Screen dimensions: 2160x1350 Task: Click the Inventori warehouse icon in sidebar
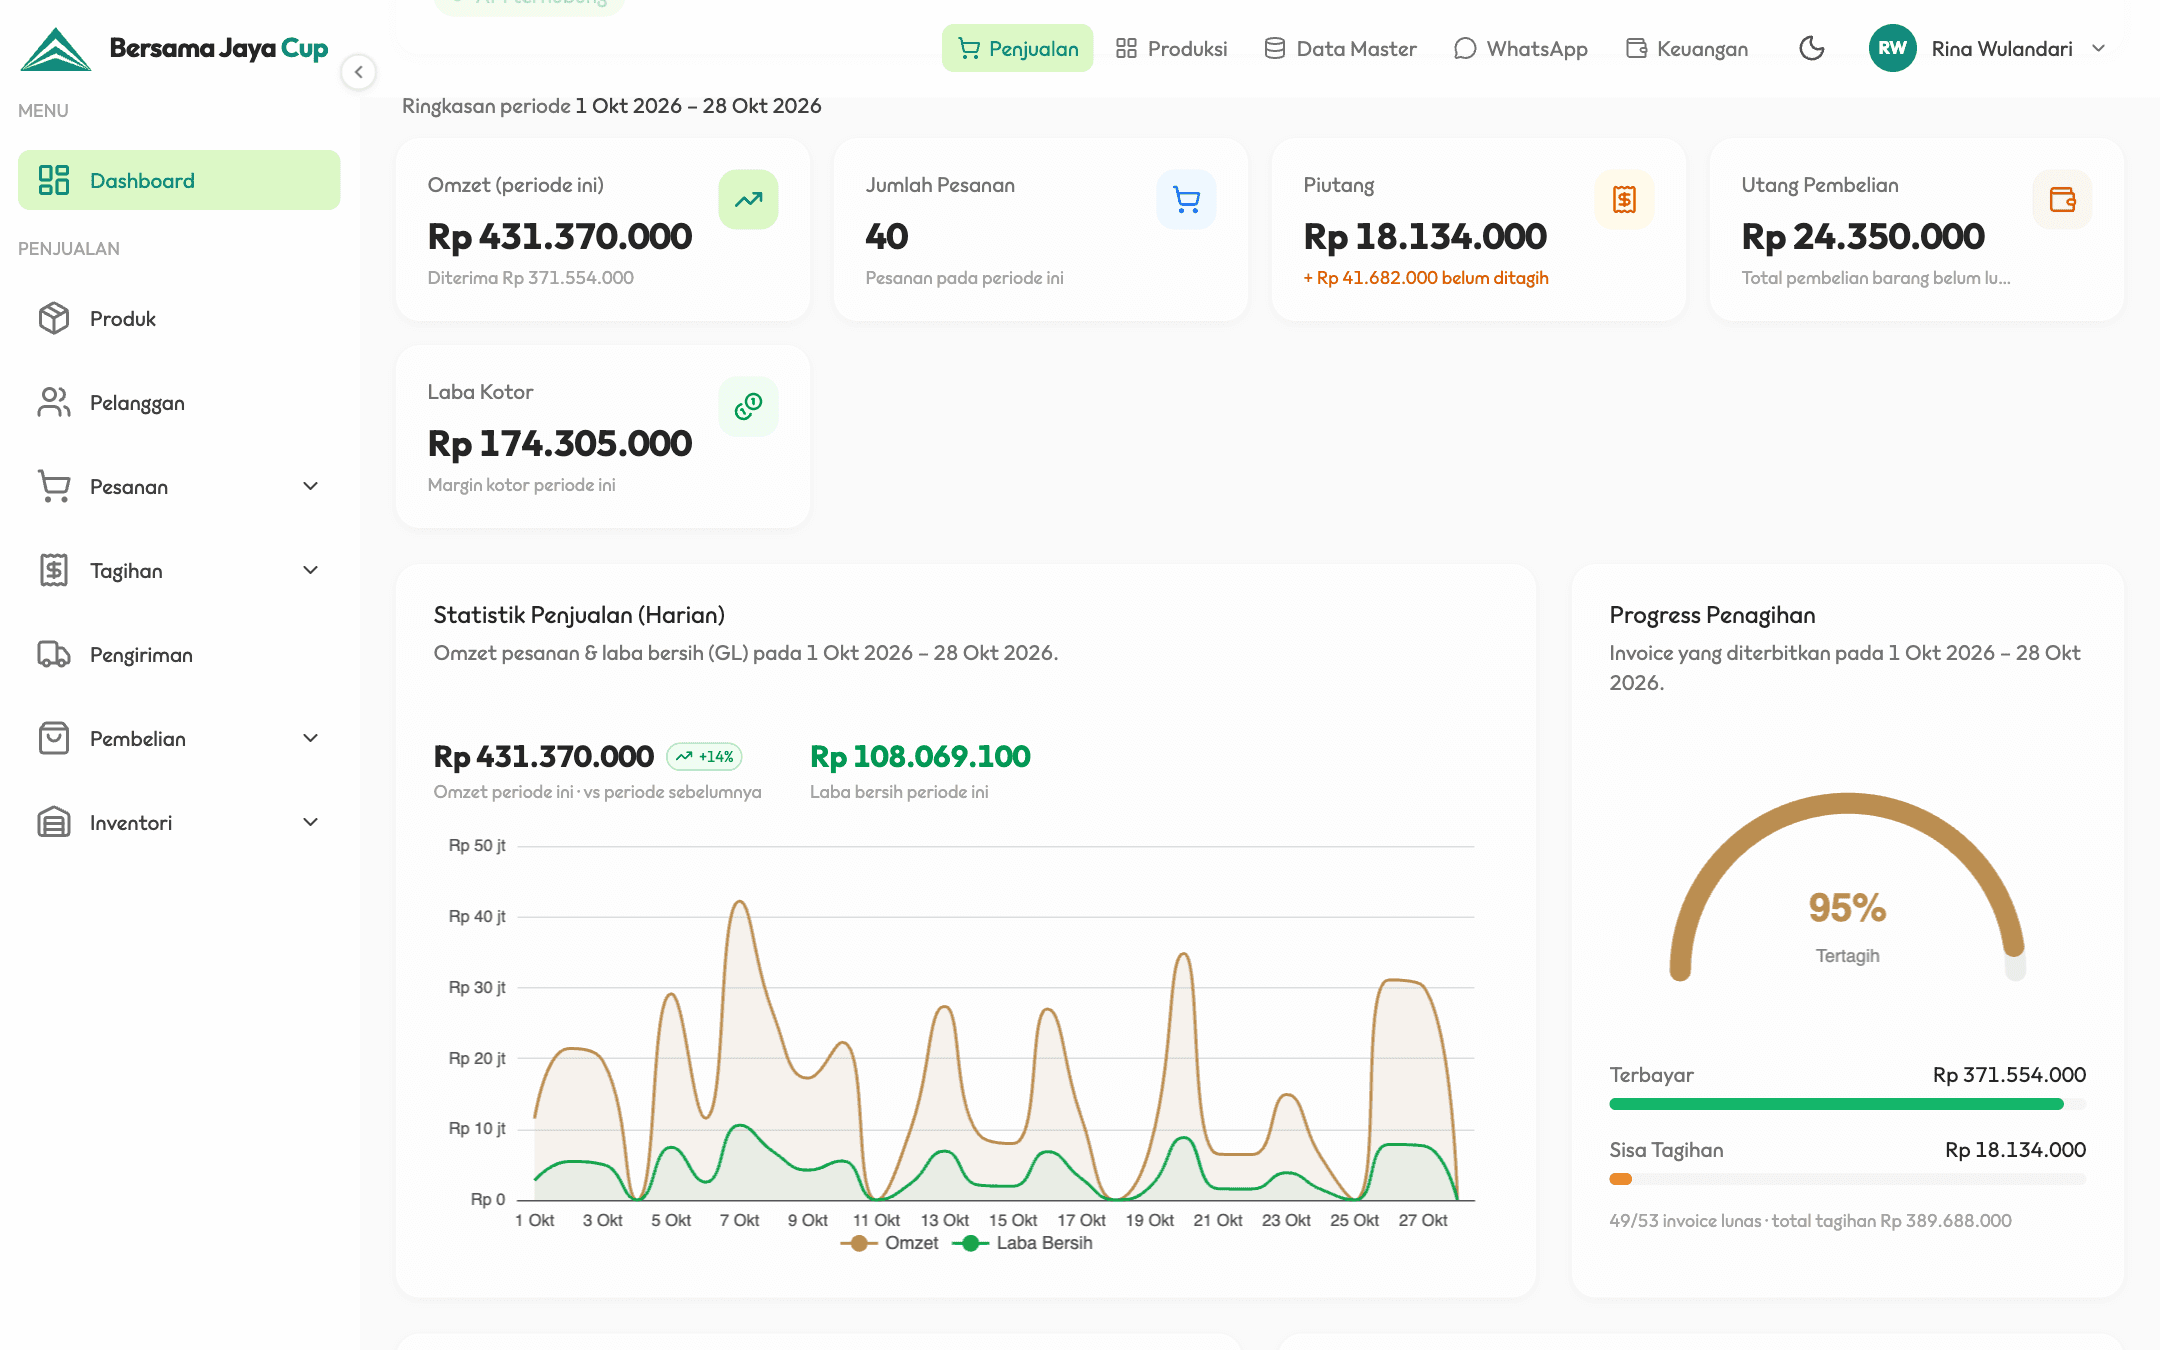point(54,822)
